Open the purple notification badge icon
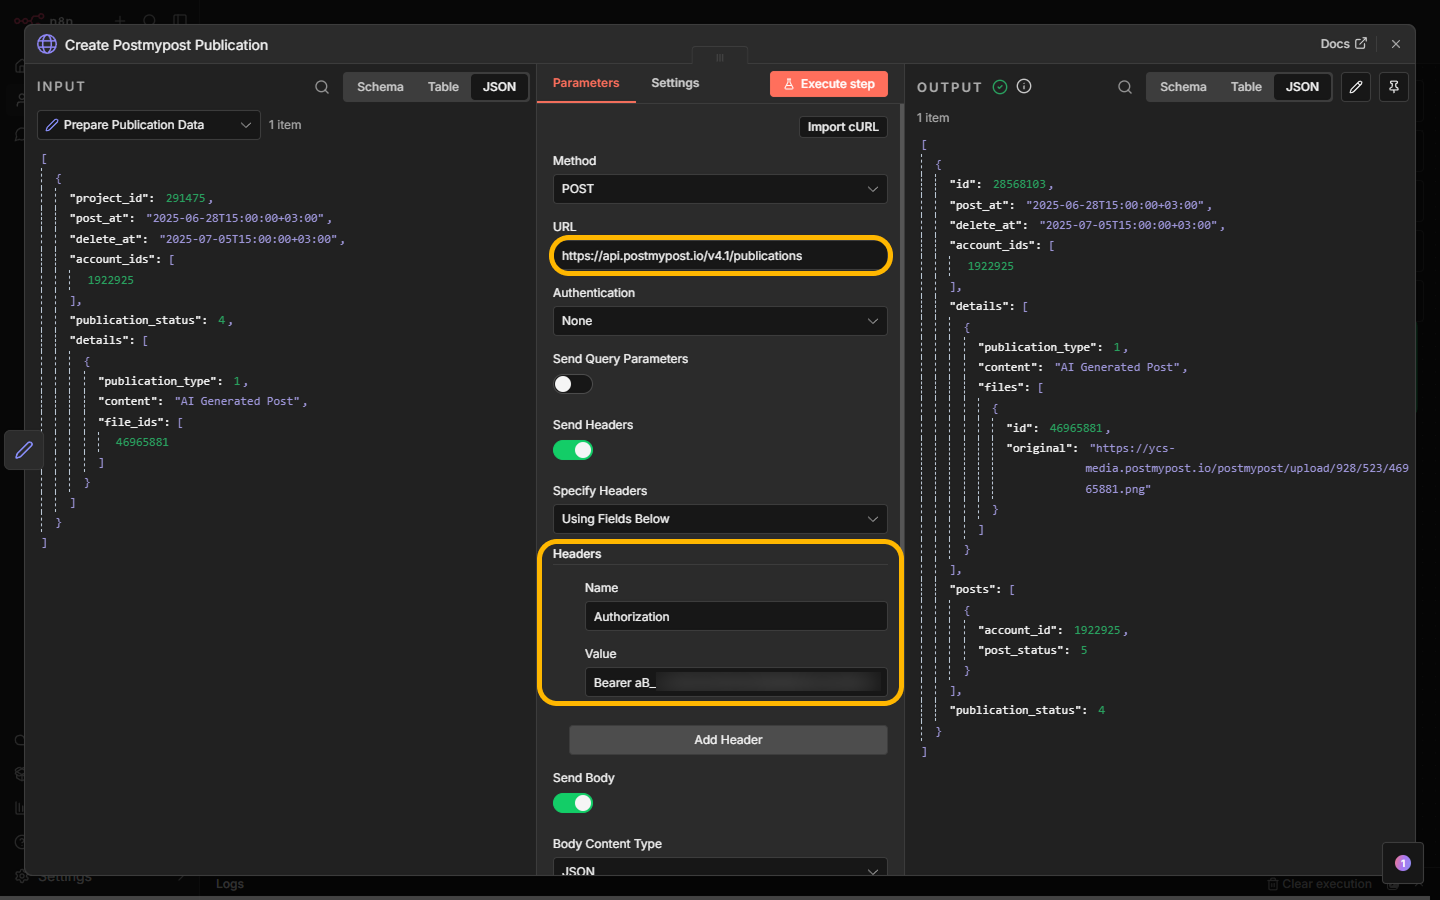This screenshot has height=900, width=1440. 1403,863
